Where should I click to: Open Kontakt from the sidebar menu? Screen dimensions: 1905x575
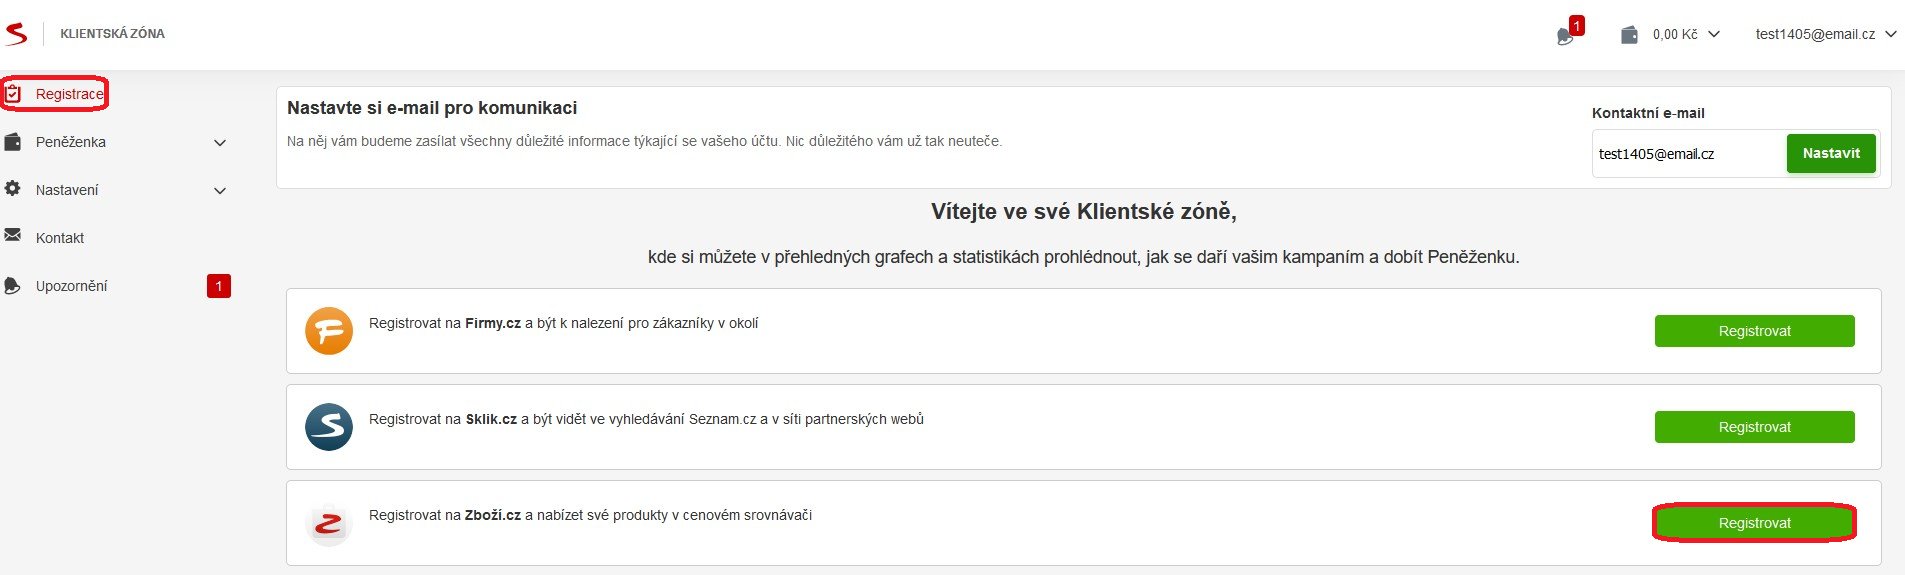tap(60, 238)
